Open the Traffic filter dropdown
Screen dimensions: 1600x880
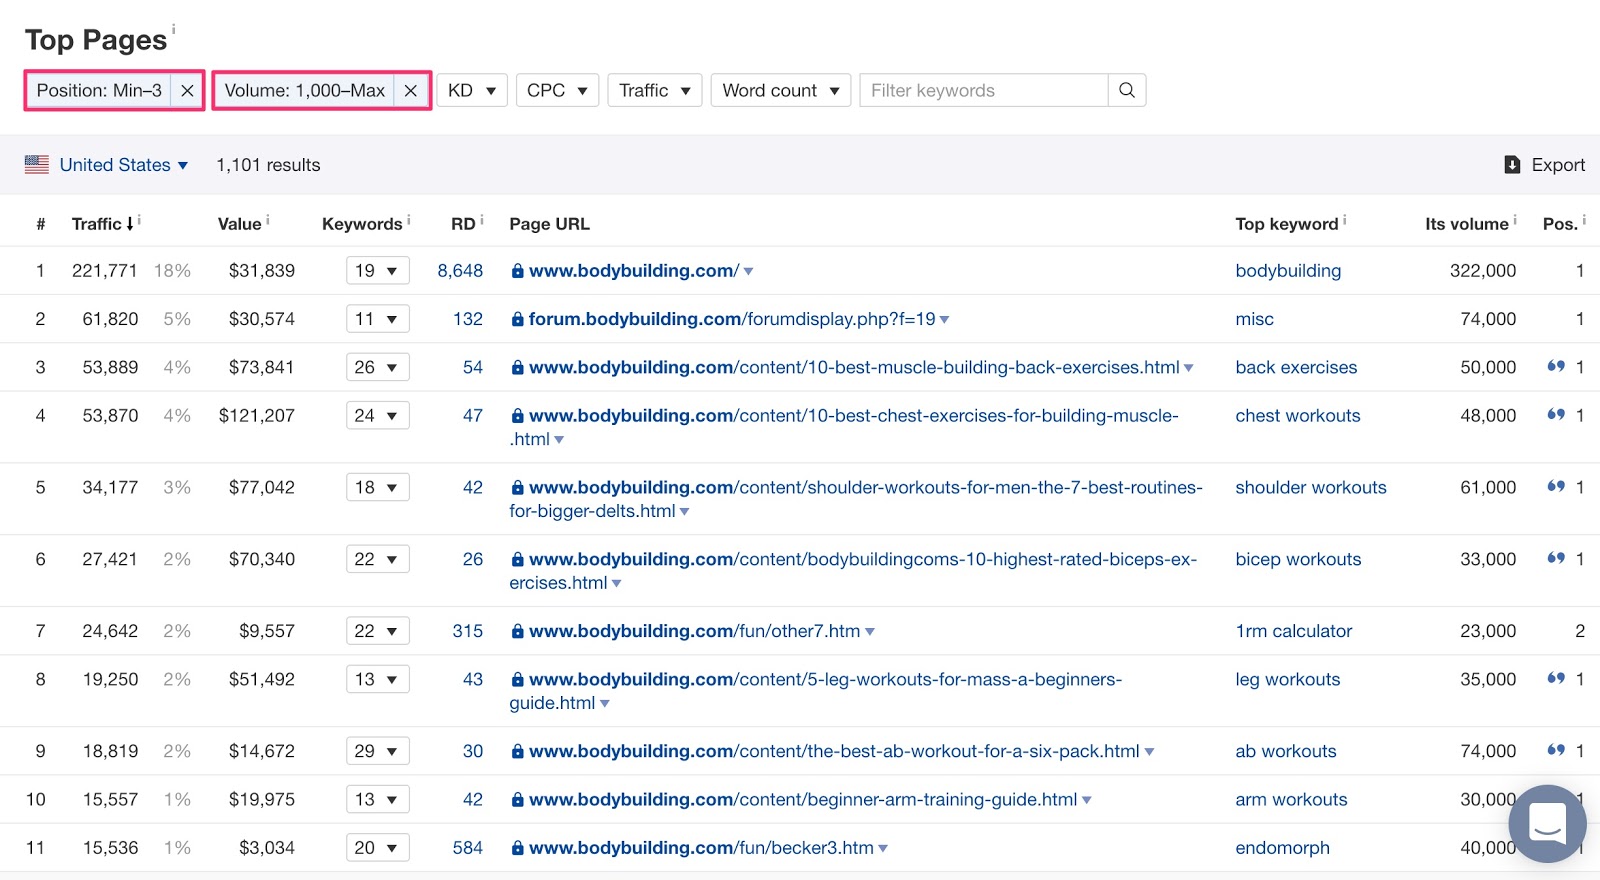click(655, 91)
